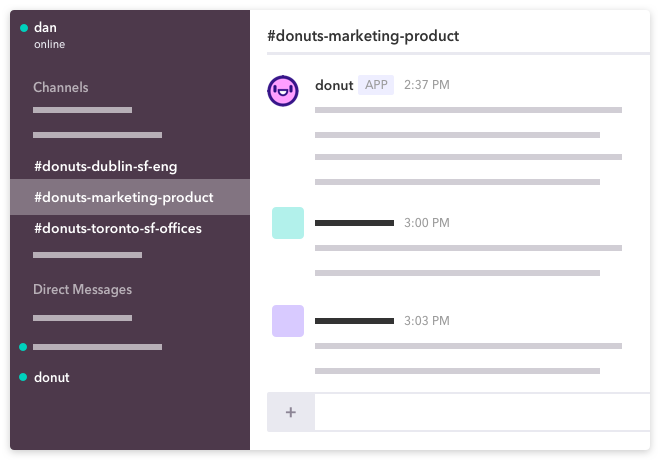Select the #donuts-marketing-product channel in sidebar
Screen dimensions: 660x460
(x=130, y=197)
